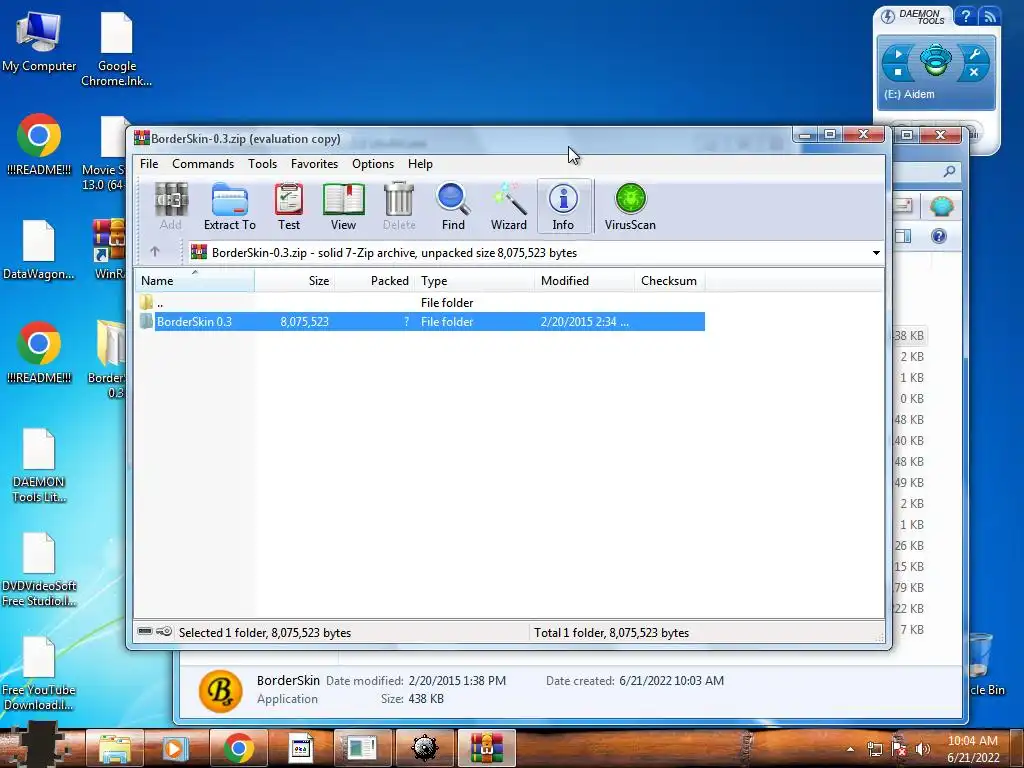1024x768 pixels.
Task: Click the Test archive icon
Action: [x=289, y=207]
